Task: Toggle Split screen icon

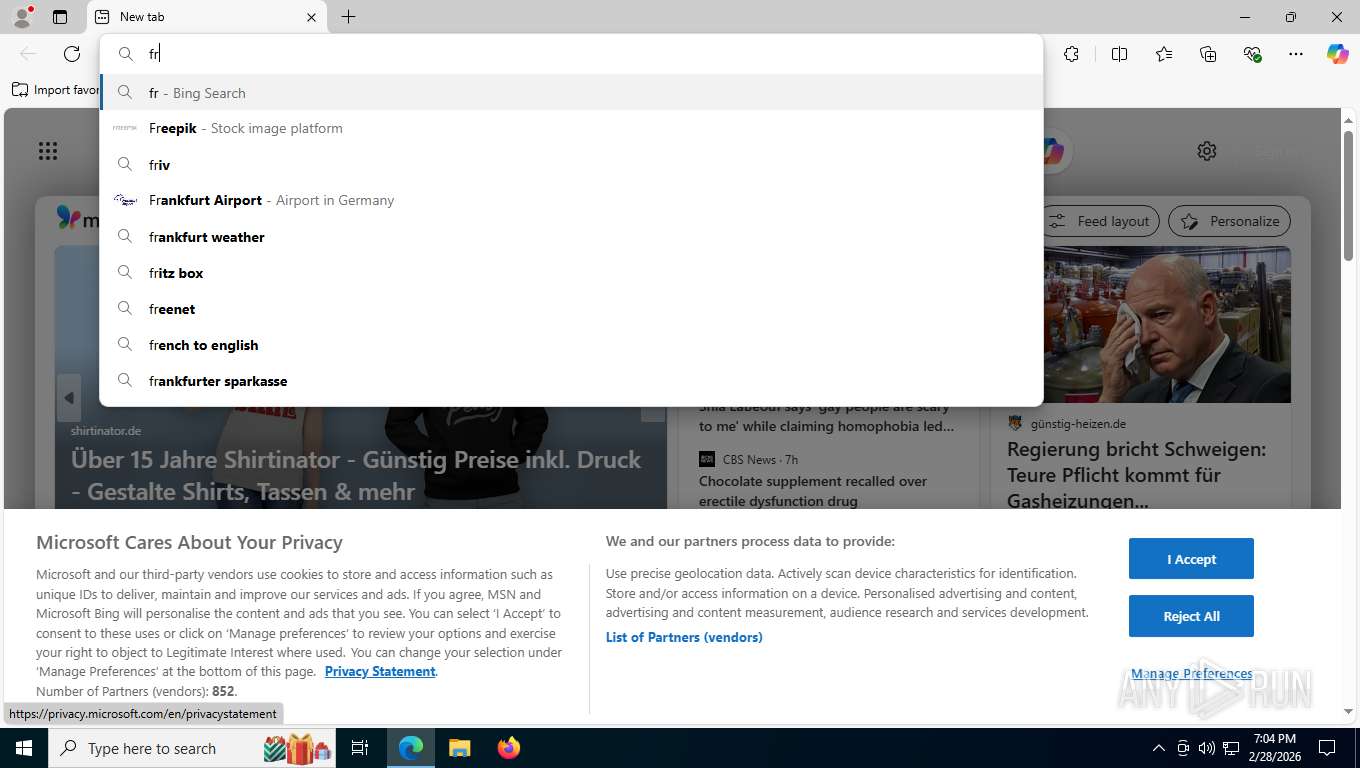Action: [1119, 54]
